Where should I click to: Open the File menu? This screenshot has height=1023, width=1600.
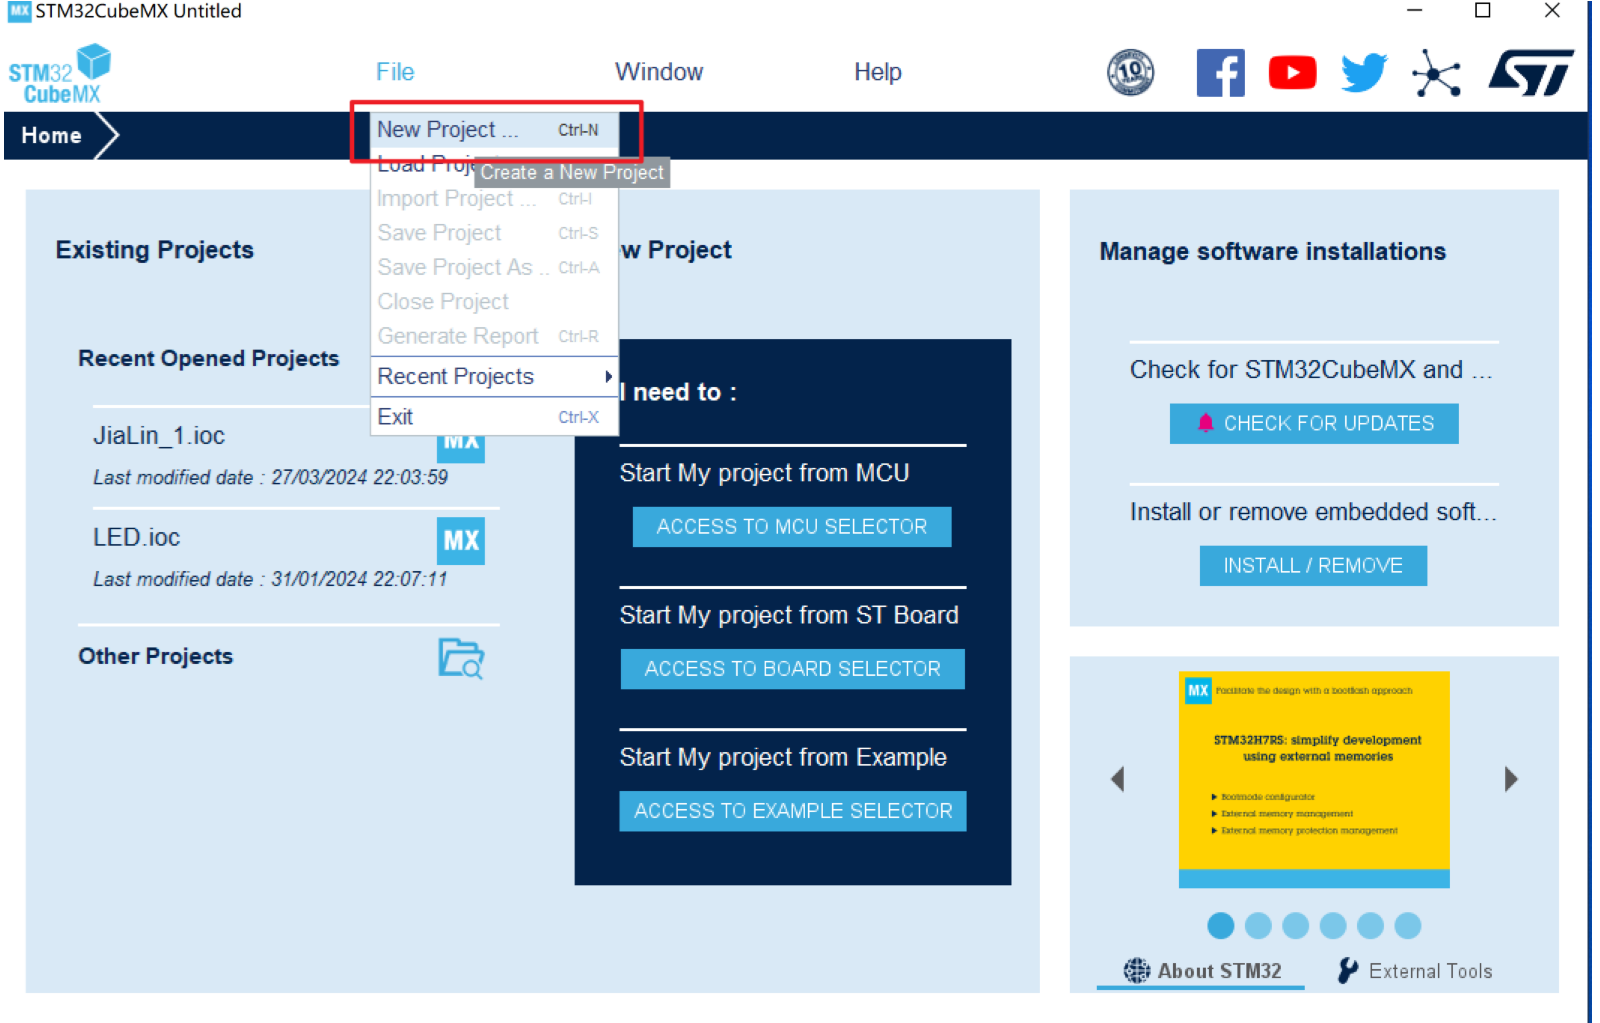click(395, 72)
